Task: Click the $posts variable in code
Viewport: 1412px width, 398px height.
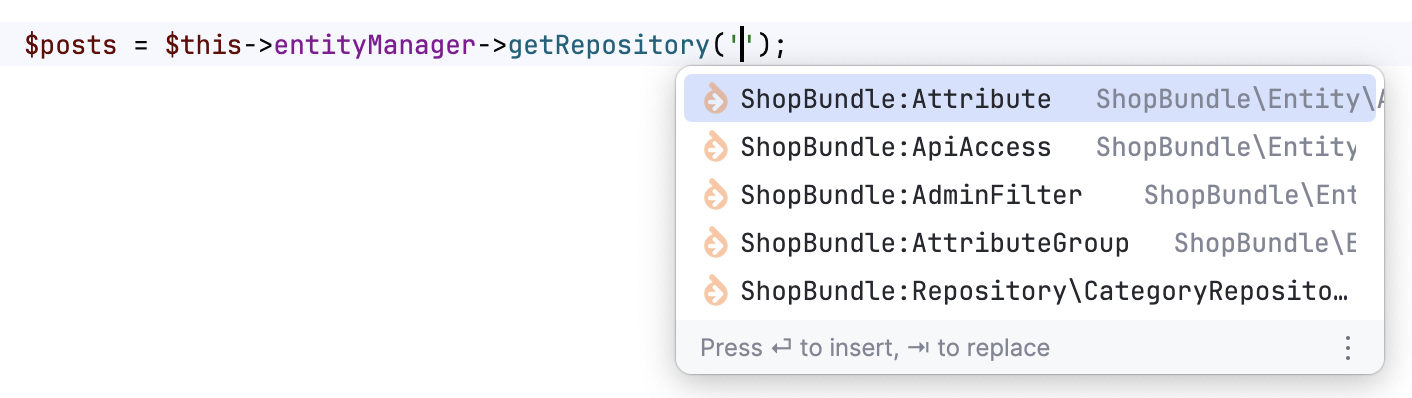Action: [x=72, y=46]
